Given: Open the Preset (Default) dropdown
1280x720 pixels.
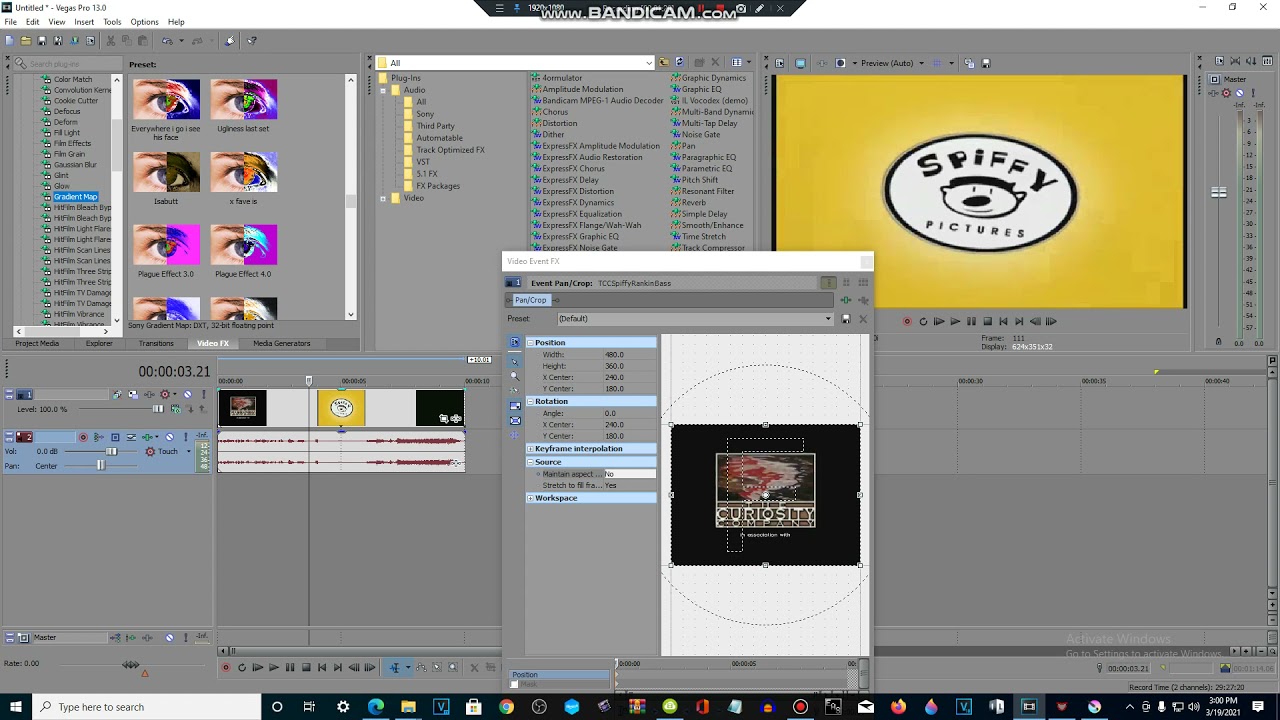Looking at the screenshot, I should pyautogui.click(x=828, y=319).
